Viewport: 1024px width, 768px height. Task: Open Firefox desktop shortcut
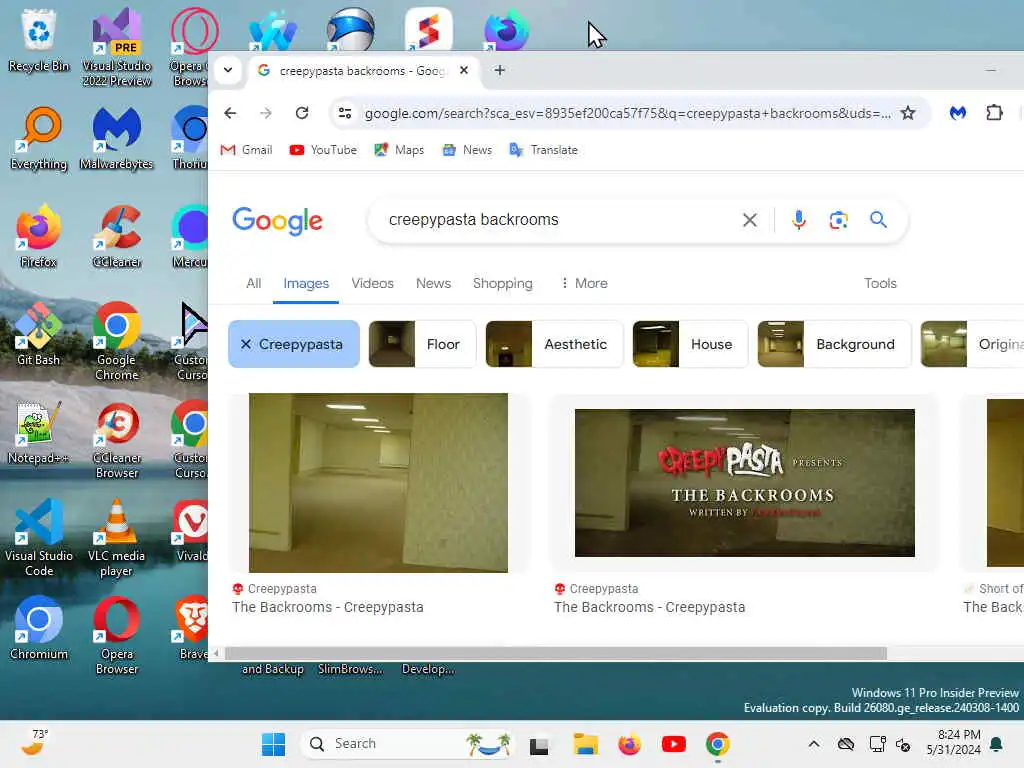(39, 236)
